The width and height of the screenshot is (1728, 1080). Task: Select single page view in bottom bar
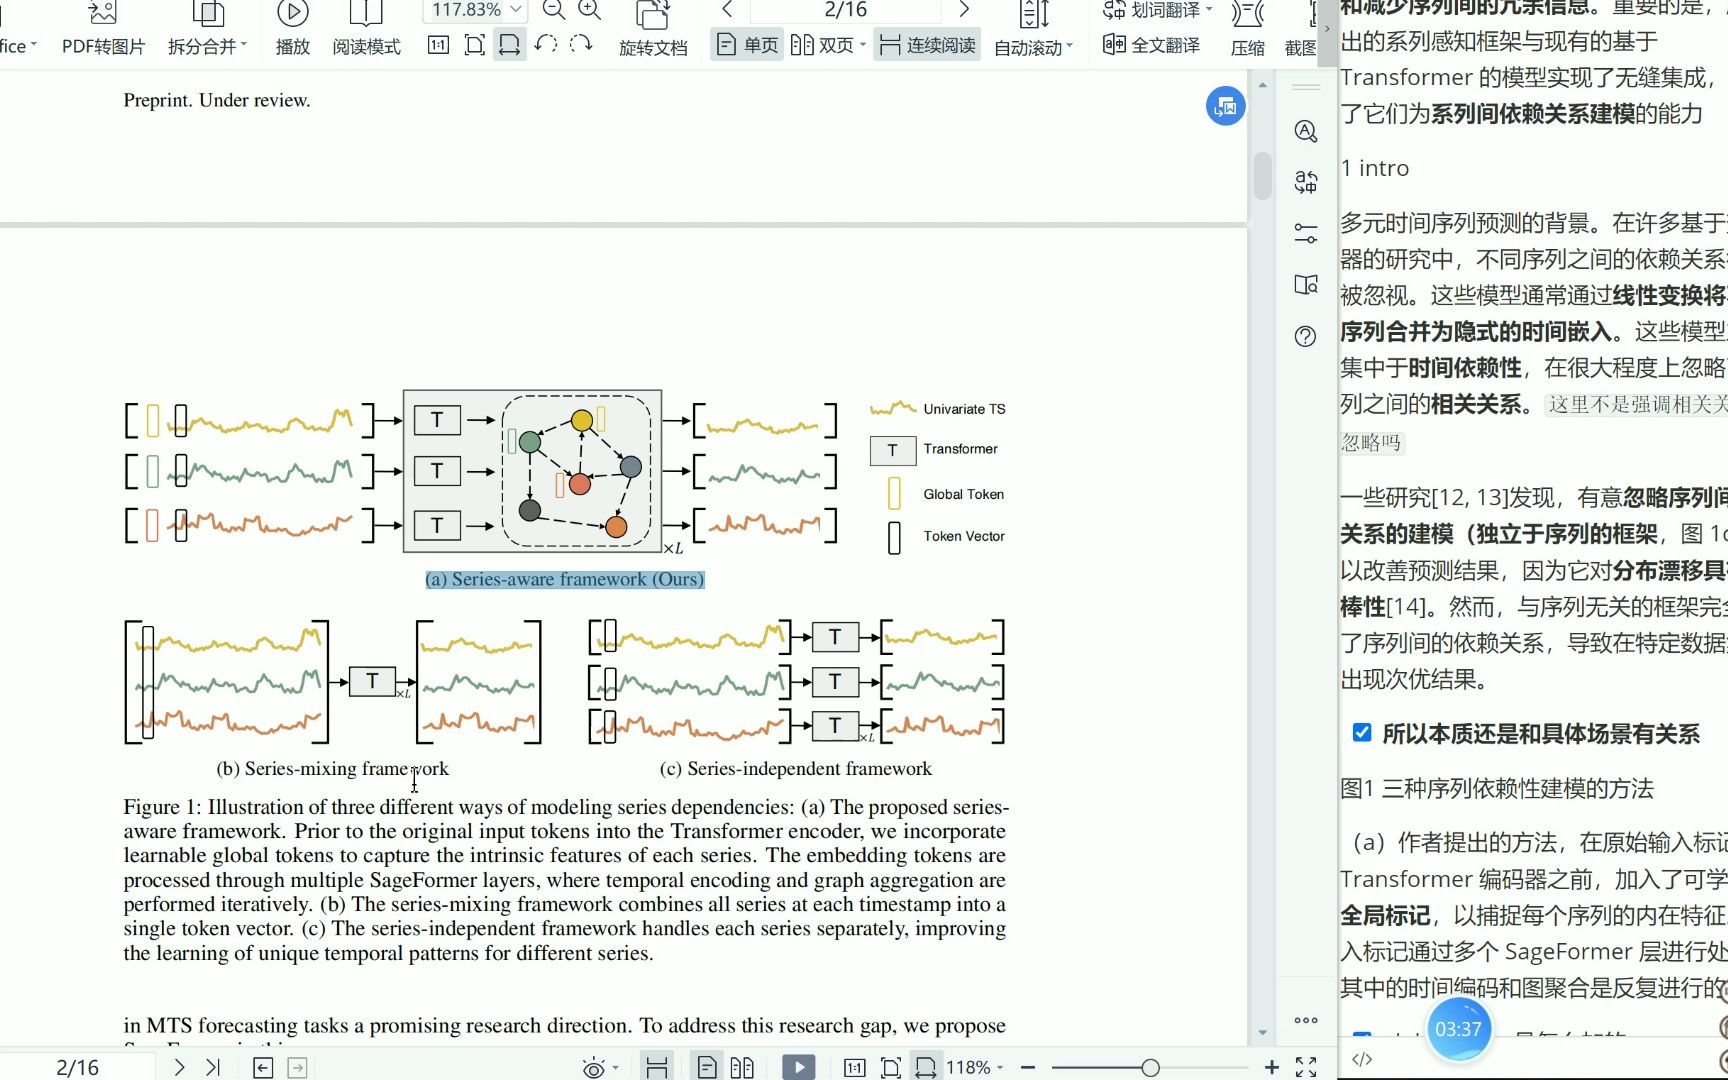point(707,1067)
